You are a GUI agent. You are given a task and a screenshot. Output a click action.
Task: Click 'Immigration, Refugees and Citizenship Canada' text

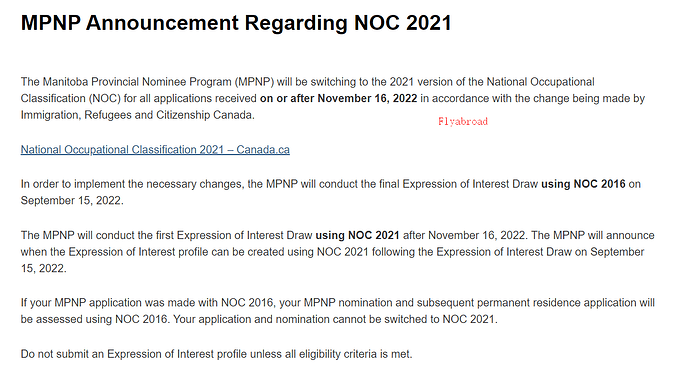(x=137, y=115)
